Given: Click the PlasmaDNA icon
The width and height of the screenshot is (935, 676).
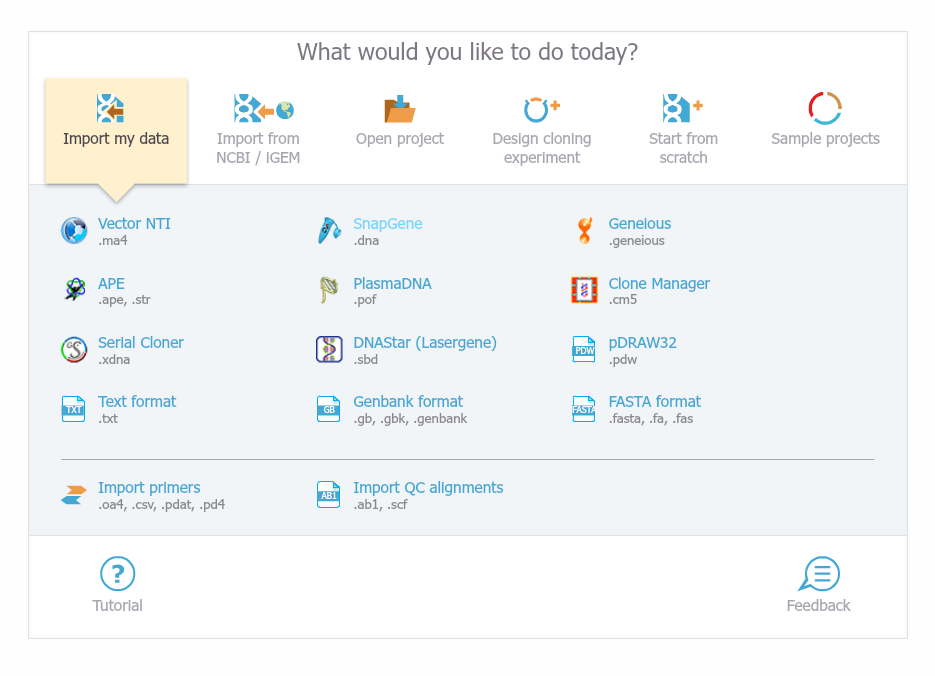Looking at the screenshot, I should pos(329,290).
